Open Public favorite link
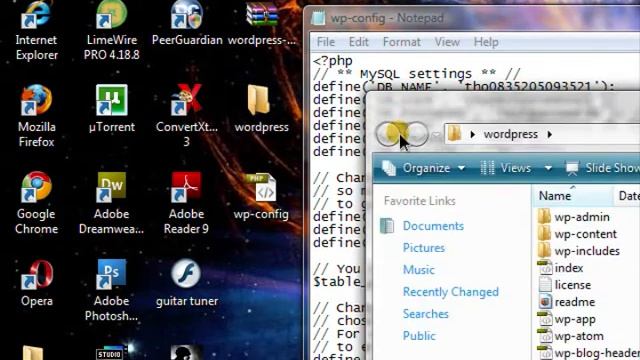The height and width of the screenshot is (360, 640). tap(419, 336)
